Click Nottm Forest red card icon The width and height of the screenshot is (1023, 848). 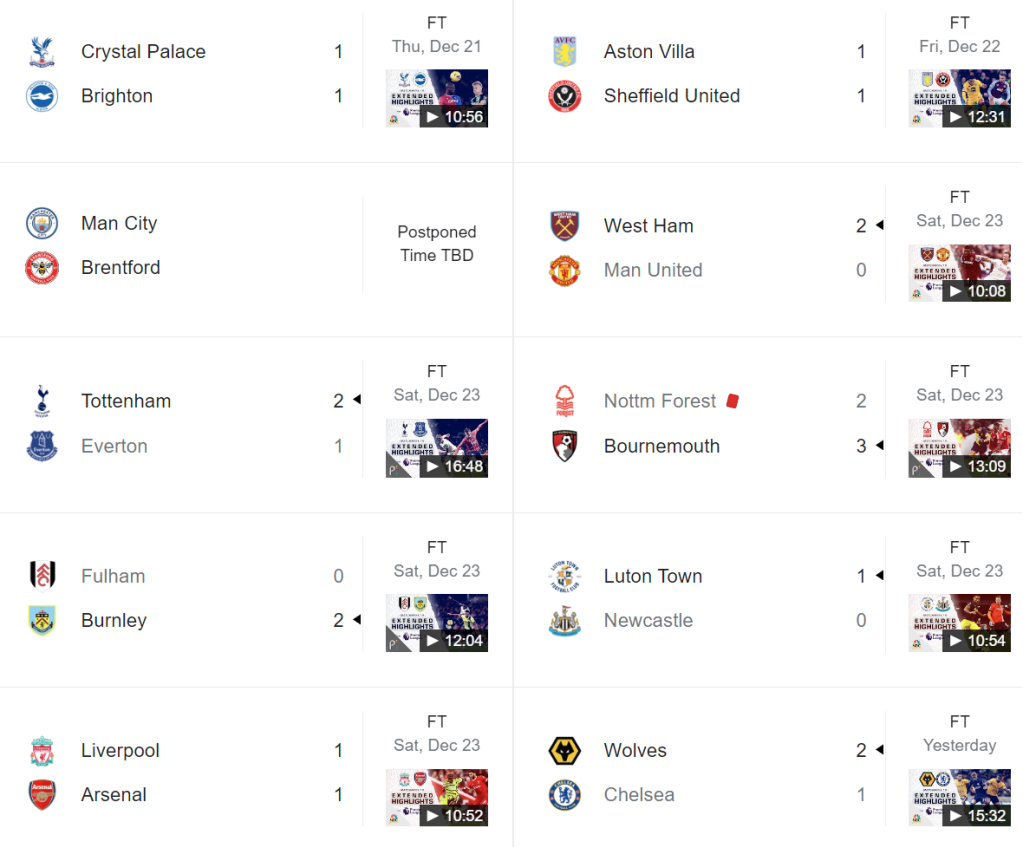[732, 401]
